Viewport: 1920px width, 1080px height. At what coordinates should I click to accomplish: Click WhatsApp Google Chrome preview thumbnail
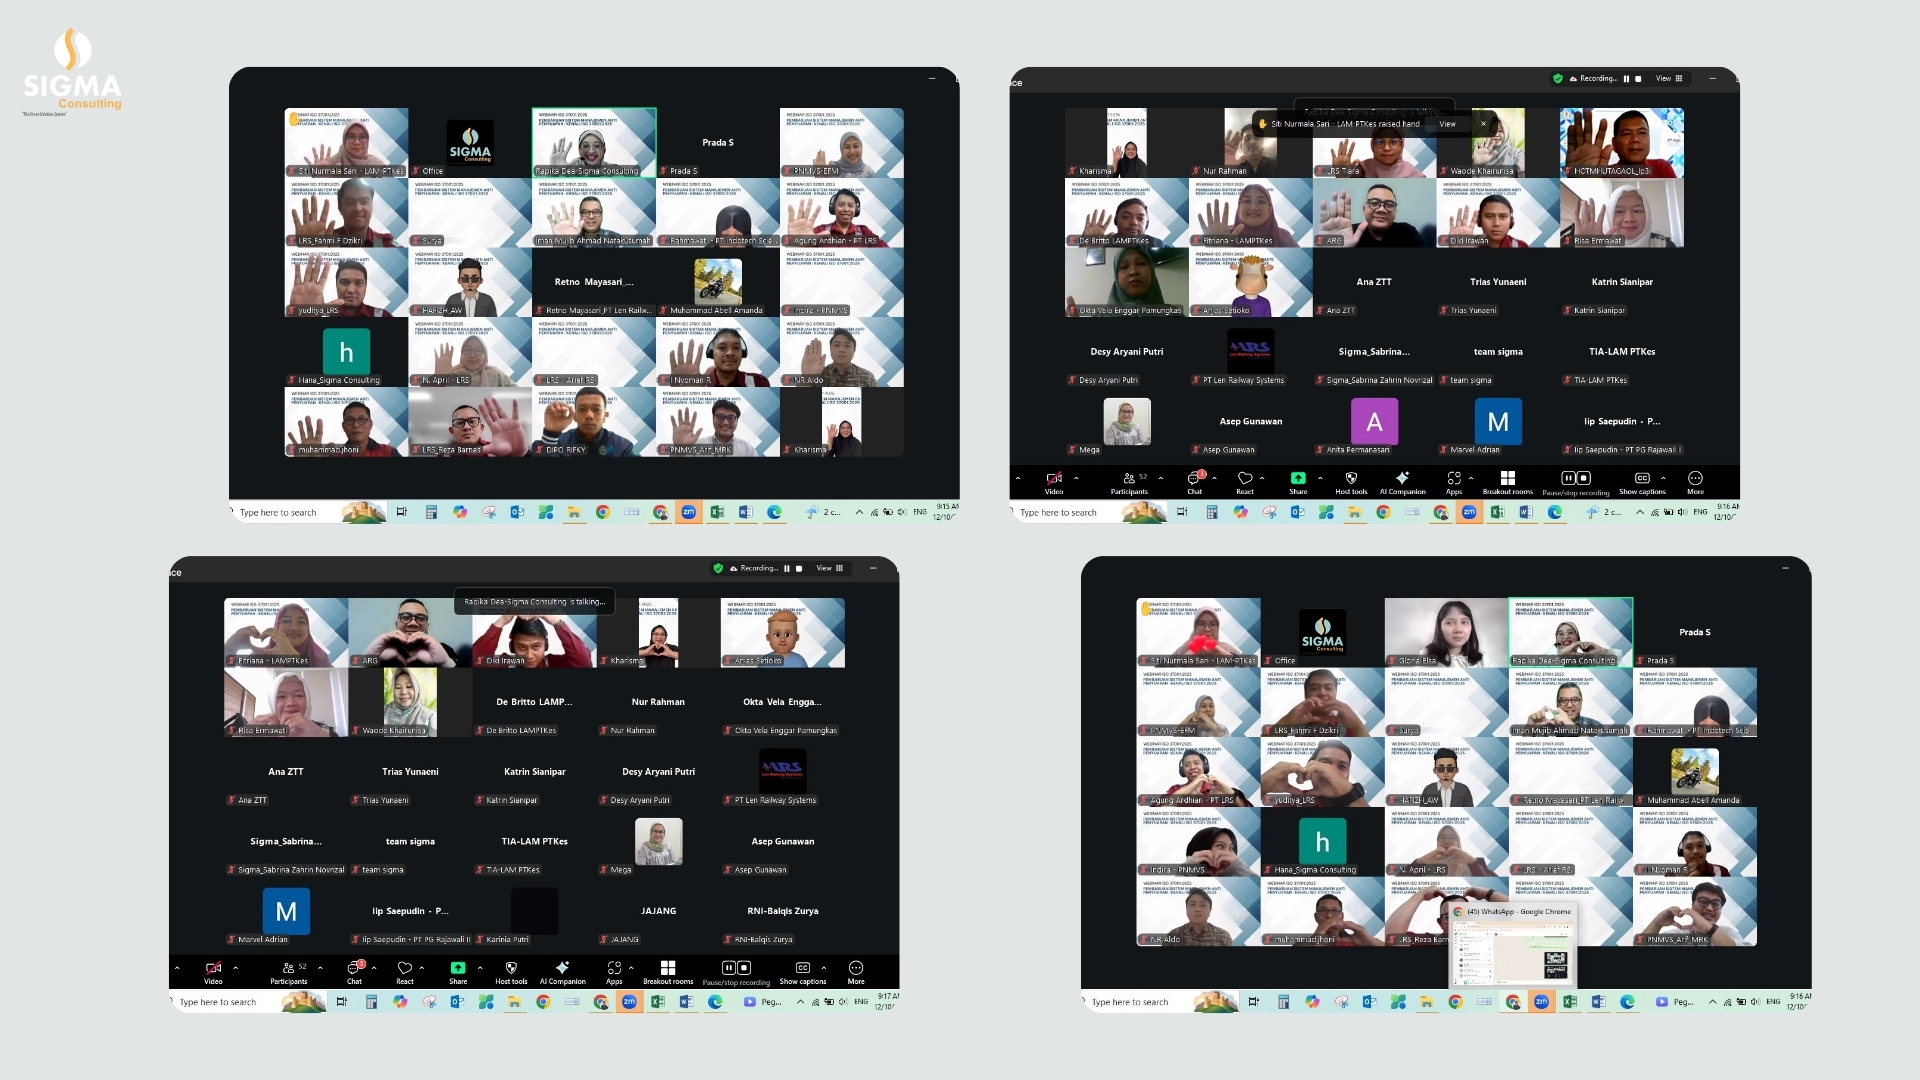tap(1512, 950)
